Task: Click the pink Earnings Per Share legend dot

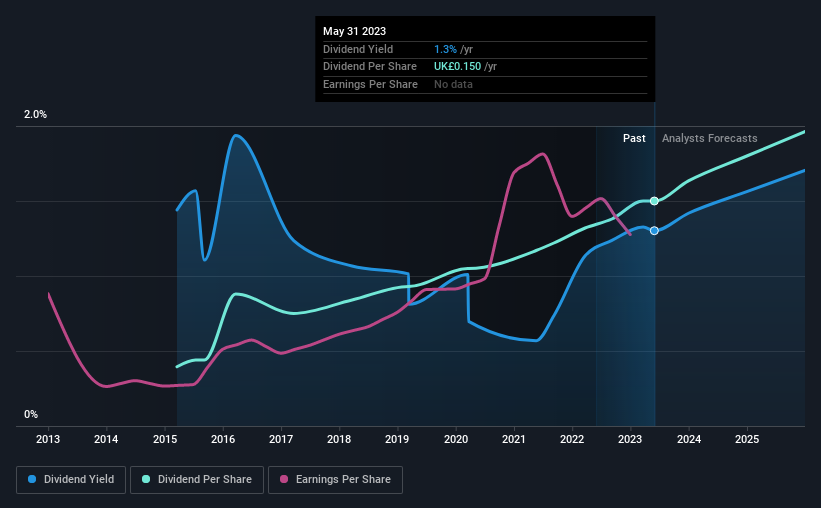Action: [x=284, y=479]
